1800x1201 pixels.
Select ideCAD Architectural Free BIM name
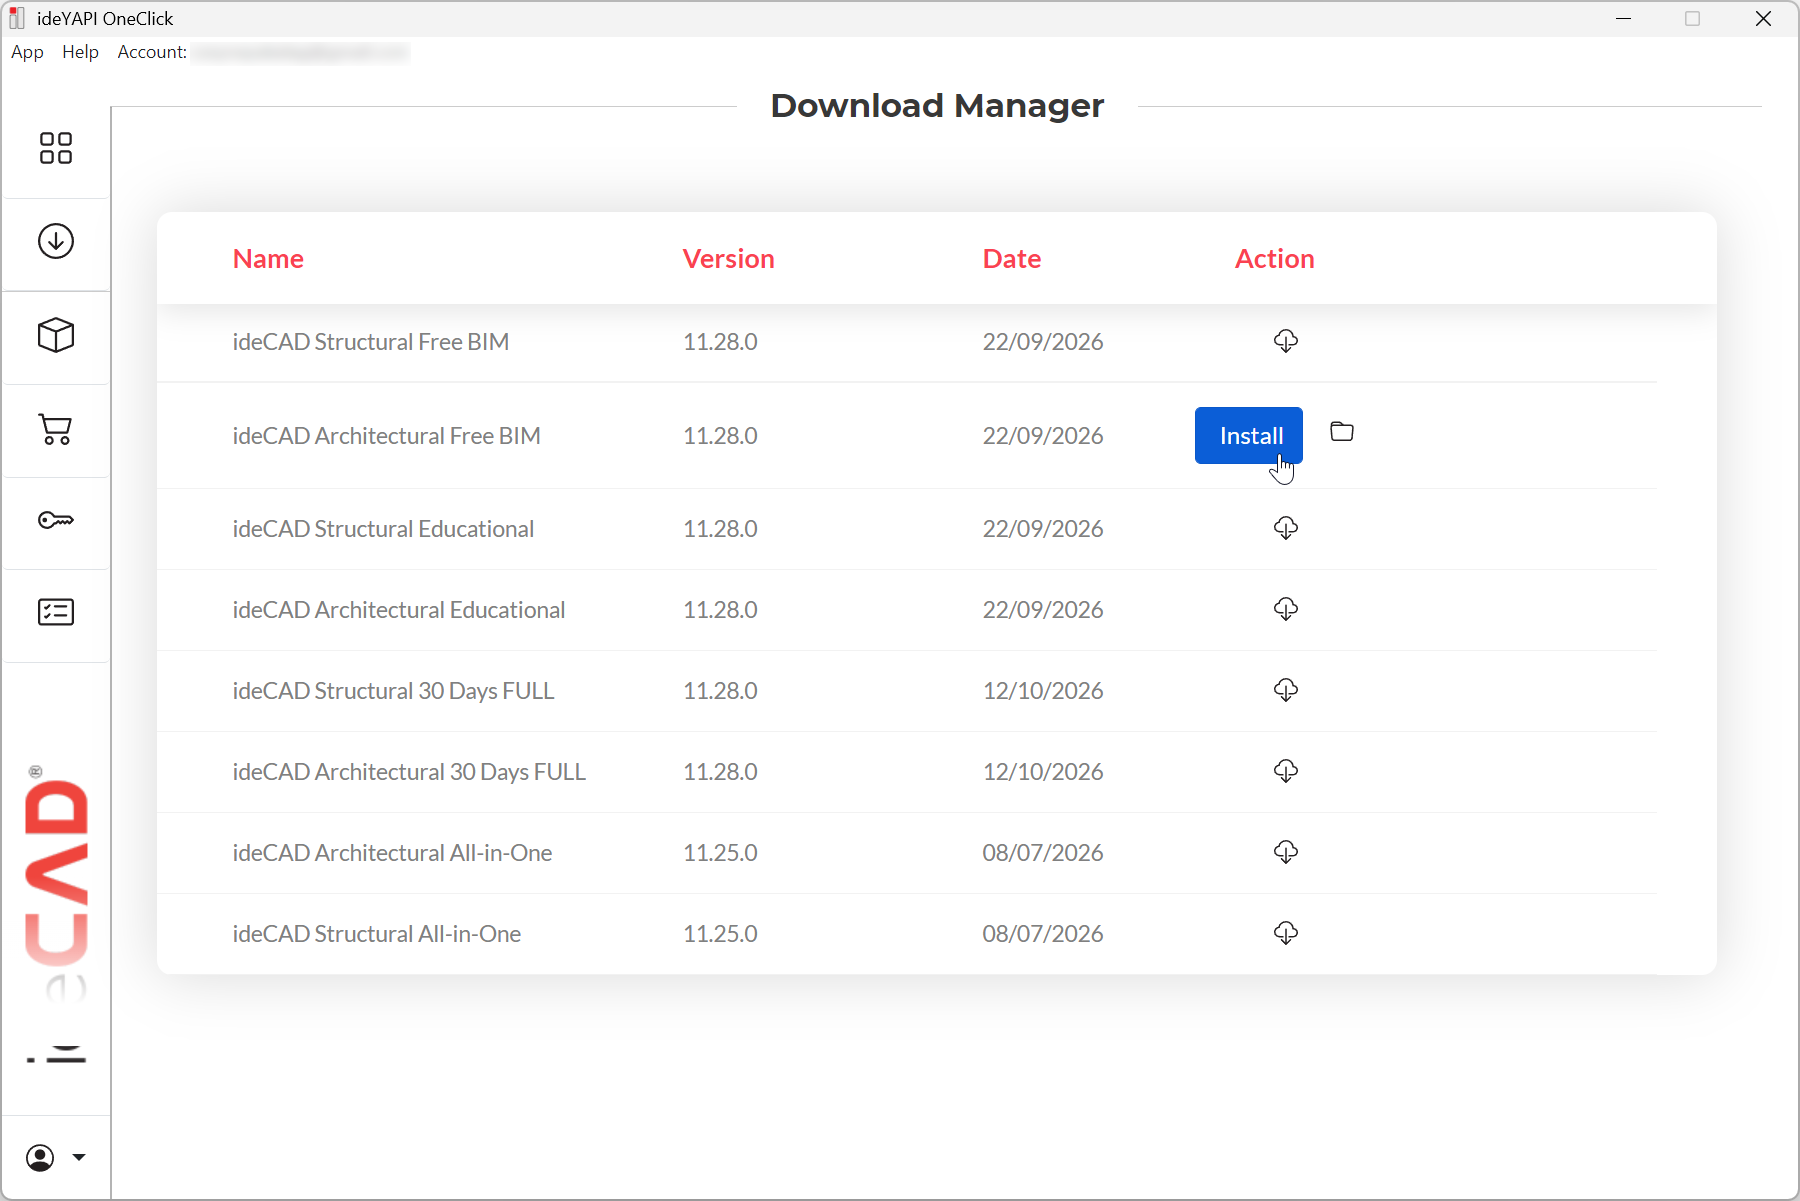[386, 436]
